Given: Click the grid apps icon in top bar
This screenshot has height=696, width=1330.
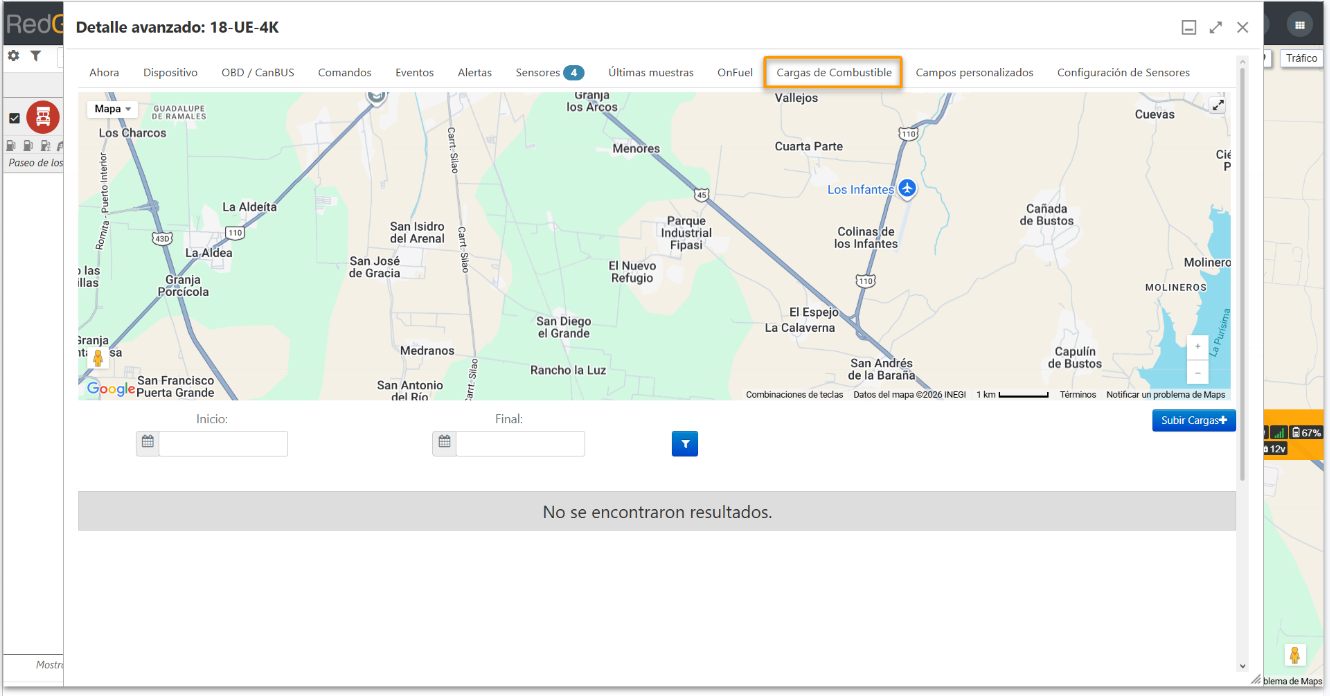Looking at the screenshot, I should [x=1300, y=24].
